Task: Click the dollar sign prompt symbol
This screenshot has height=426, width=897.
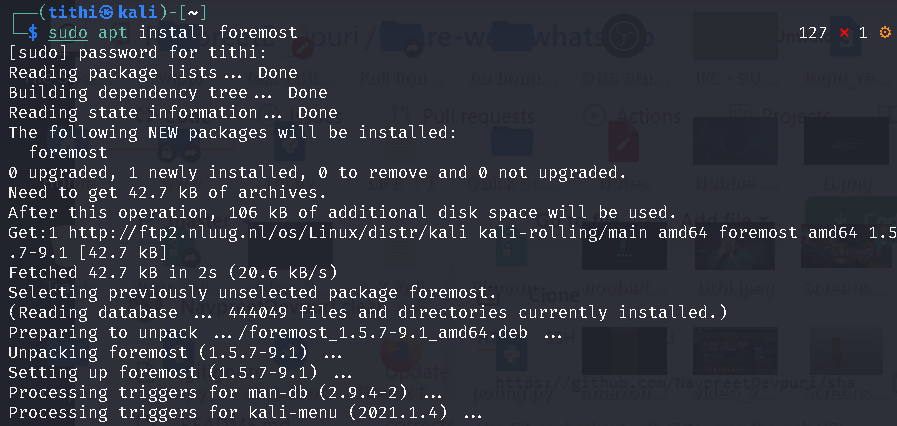Action: pos(33,33)
